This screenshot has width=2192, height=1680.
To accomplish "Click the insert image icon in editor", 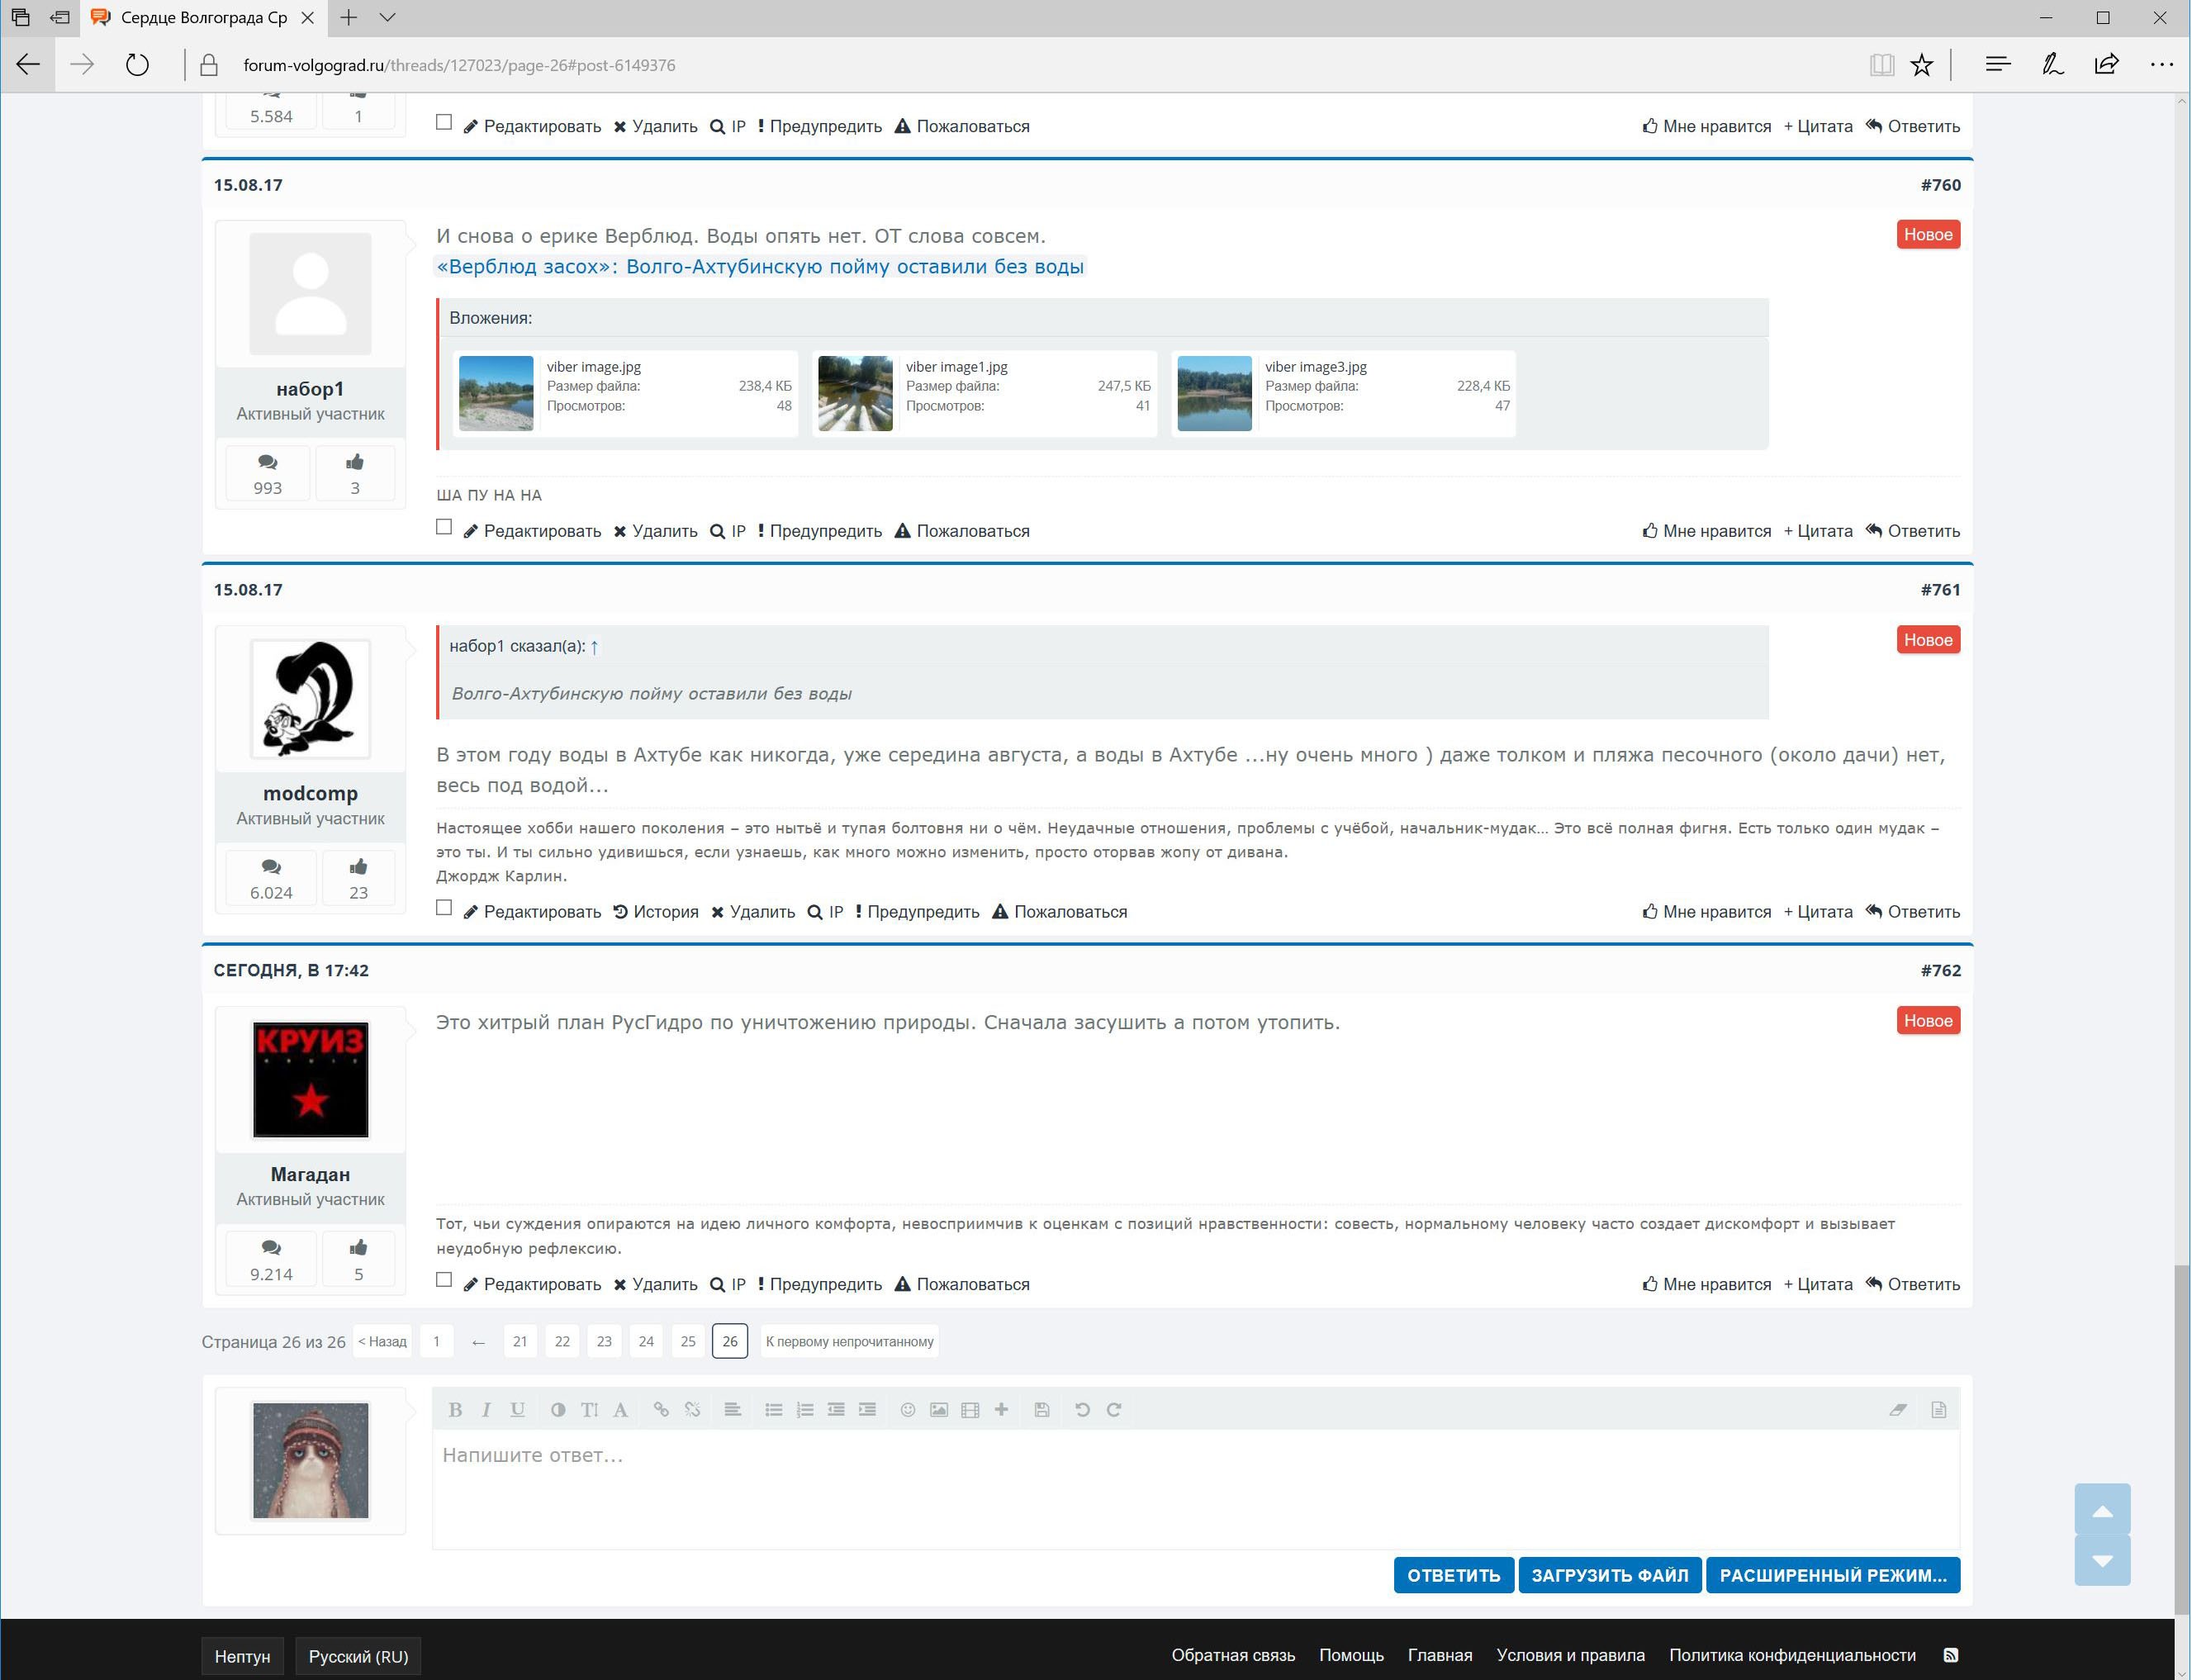I will click(938, 1410).
